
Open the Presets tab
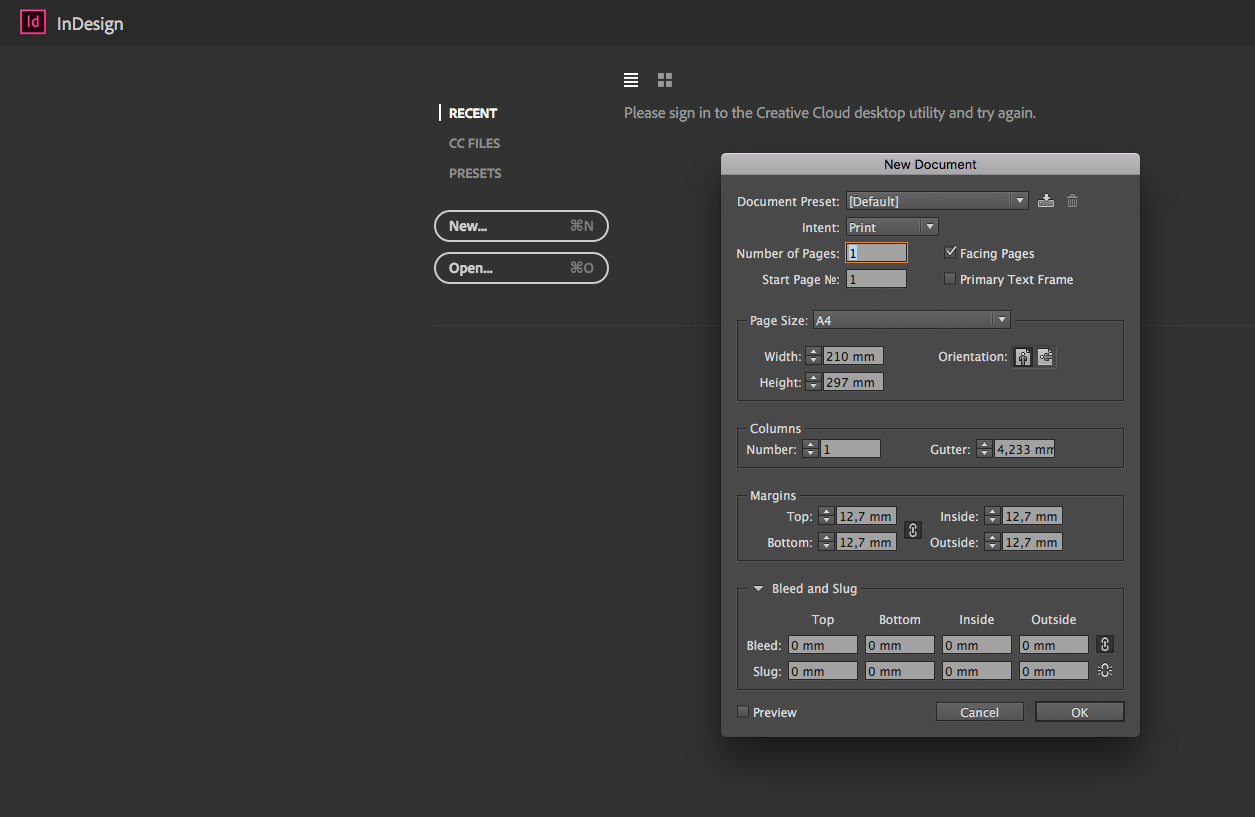(475, 173)
